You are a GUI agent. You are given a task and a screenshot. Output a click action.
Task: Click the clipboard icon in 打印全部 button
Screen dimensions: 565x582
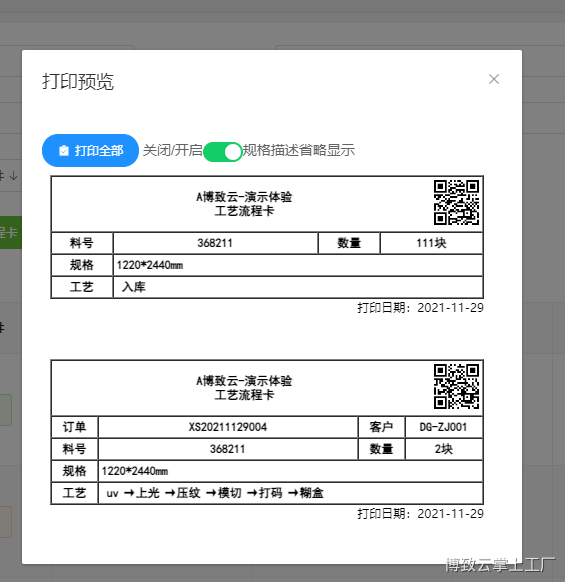(x=64, y=151)
